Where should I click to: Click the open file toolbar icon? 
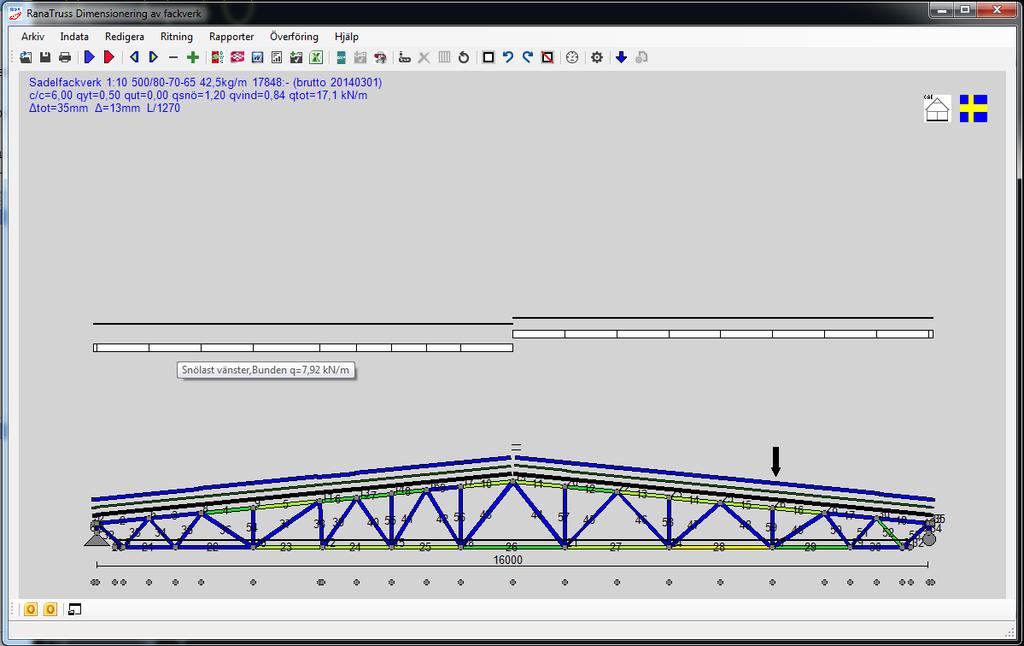[x=26, y=57]
